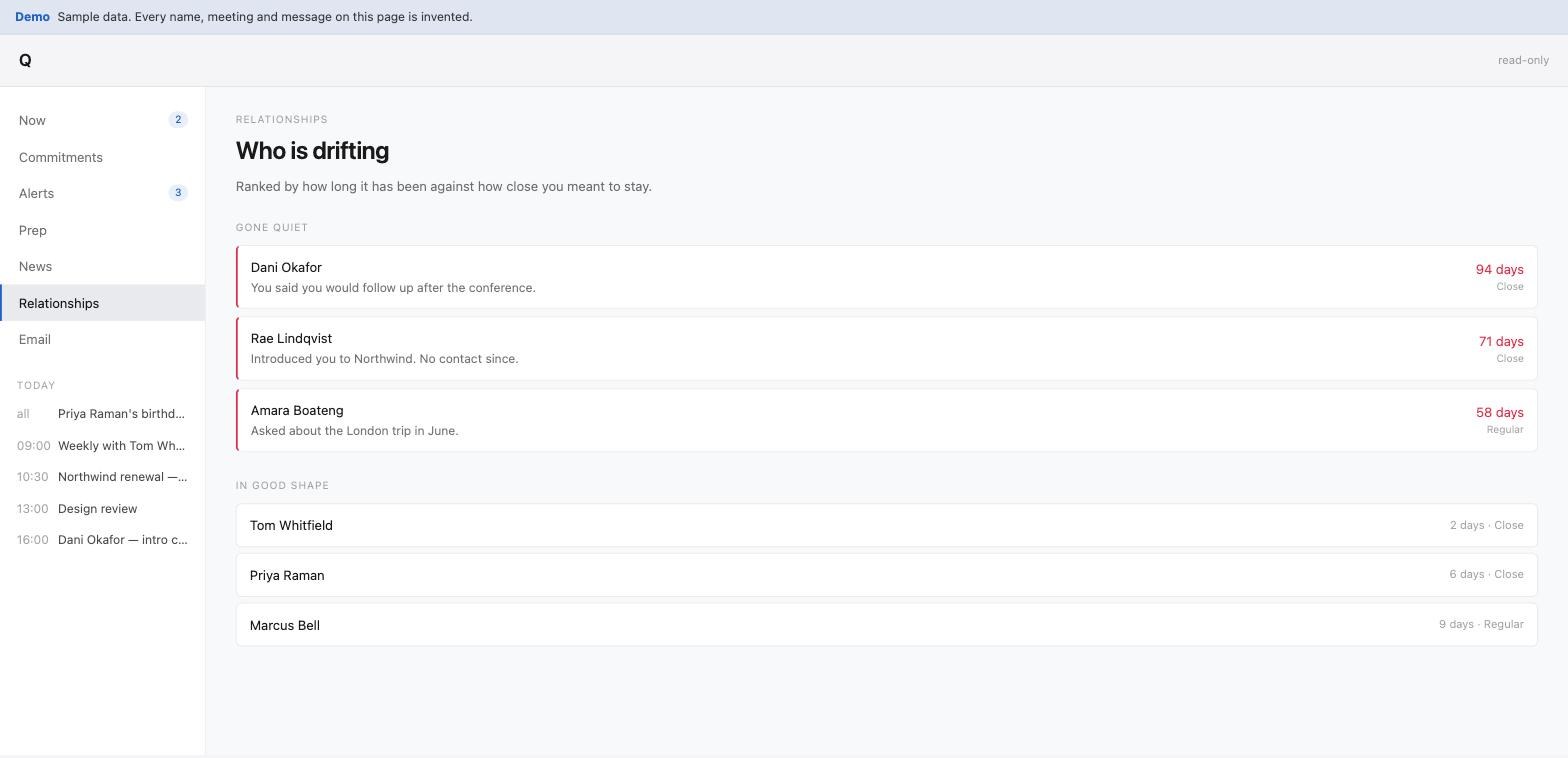Click the 'Demo' label in the banner
Screen dimensions: 1568x758
[x=32, y=17]
